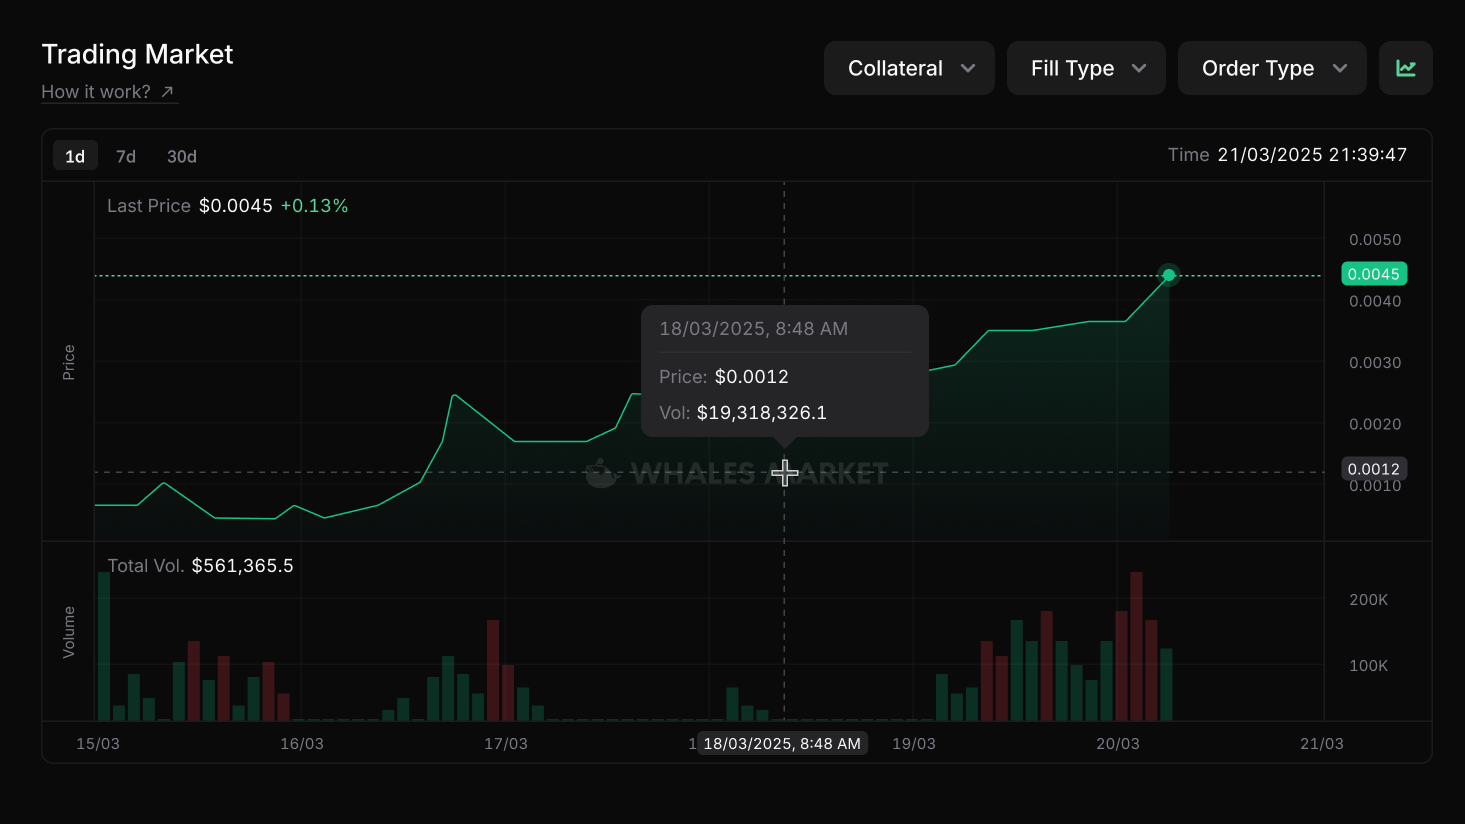
Task: Open the Collateral dropdown
Action: click(x=909, y=68)
